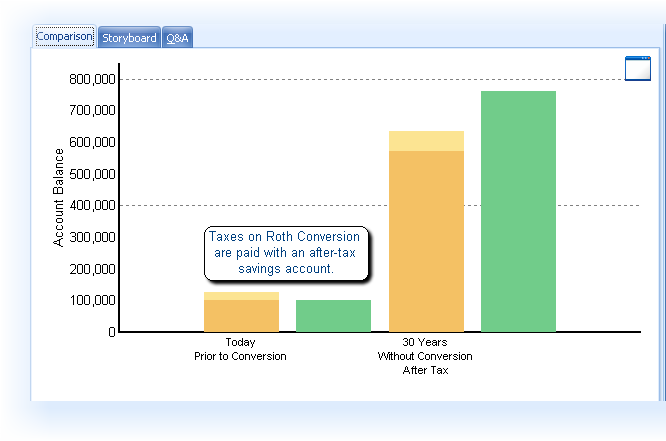Click the 200,000 axis value
Viewport: 666px width, 441px height.
coord(89,269)
